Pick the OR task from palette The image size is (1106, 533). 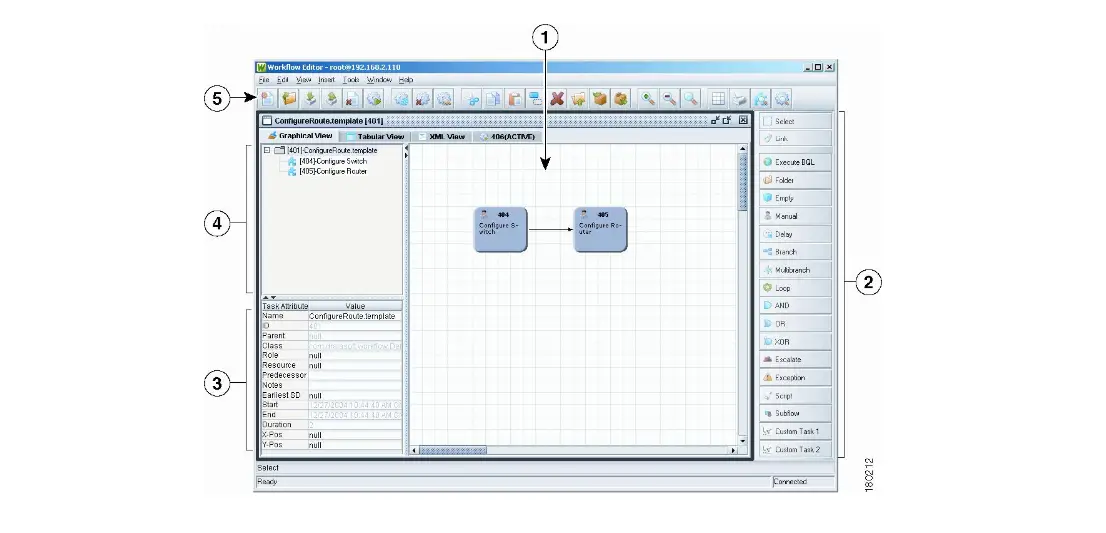[796, 324]
